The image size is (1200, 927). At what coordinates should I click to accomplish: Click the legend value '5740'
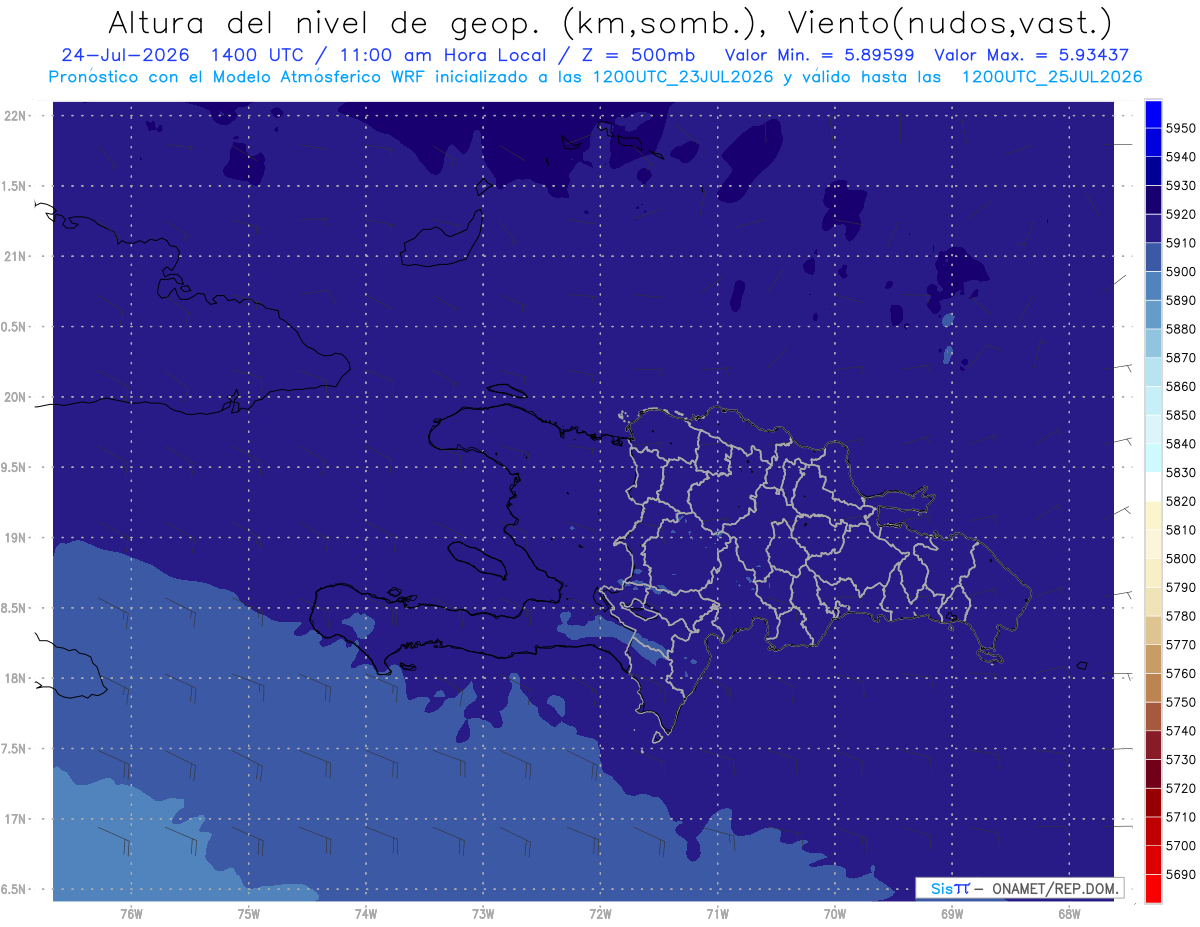coord(1180,731)
